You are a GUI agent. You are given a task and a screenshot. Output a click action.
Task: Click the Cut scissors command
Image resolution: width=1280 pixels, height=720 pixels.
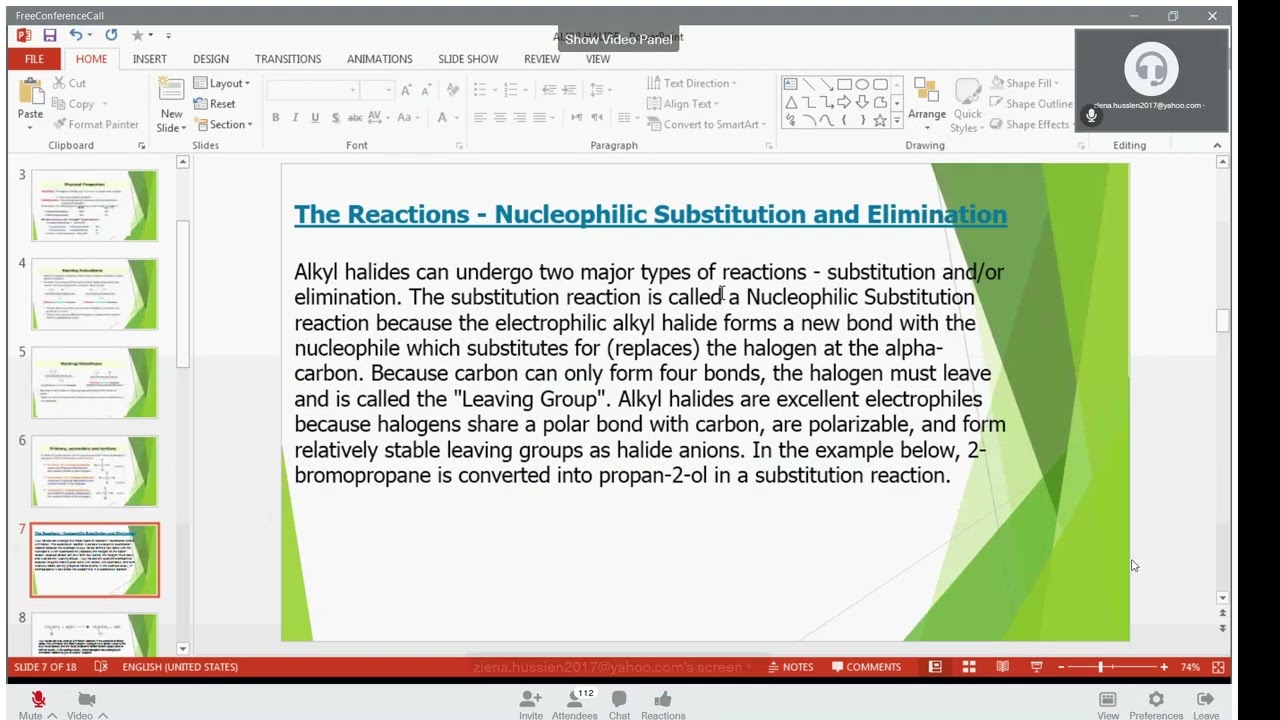(x=69, y=83)
